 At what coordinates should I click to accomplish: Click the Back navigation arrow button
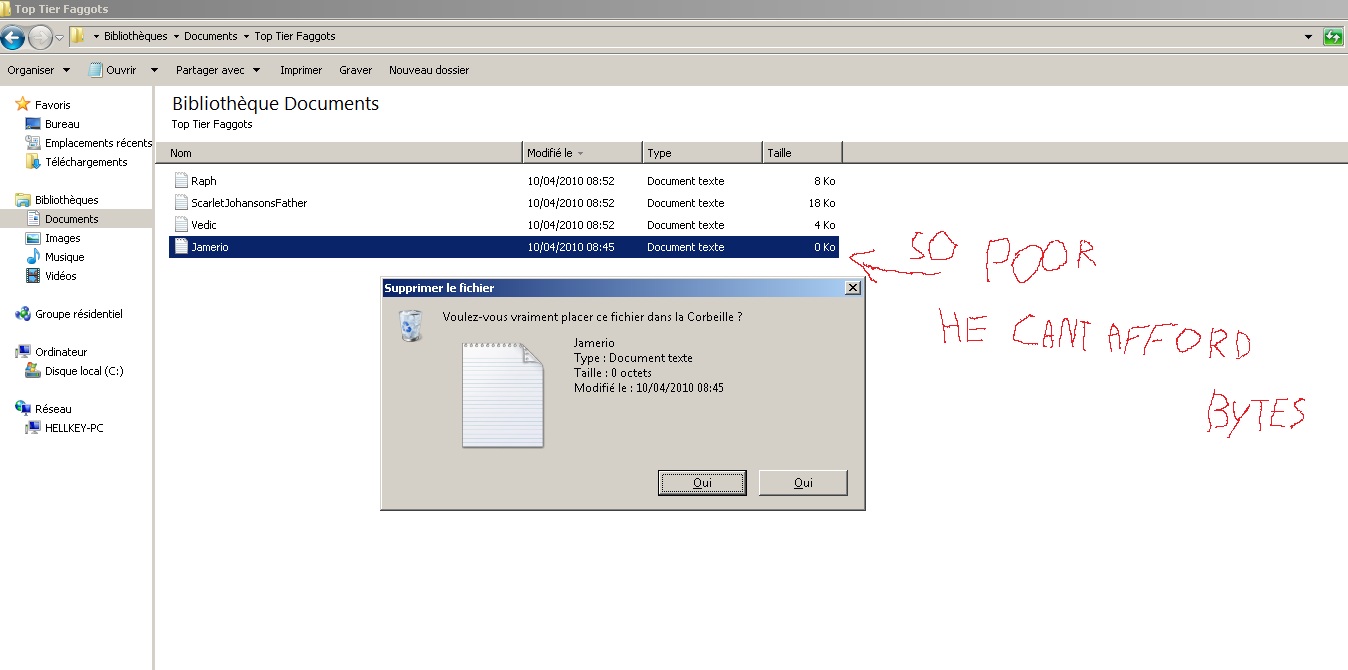pyautogui.click(x=13, y=37)
